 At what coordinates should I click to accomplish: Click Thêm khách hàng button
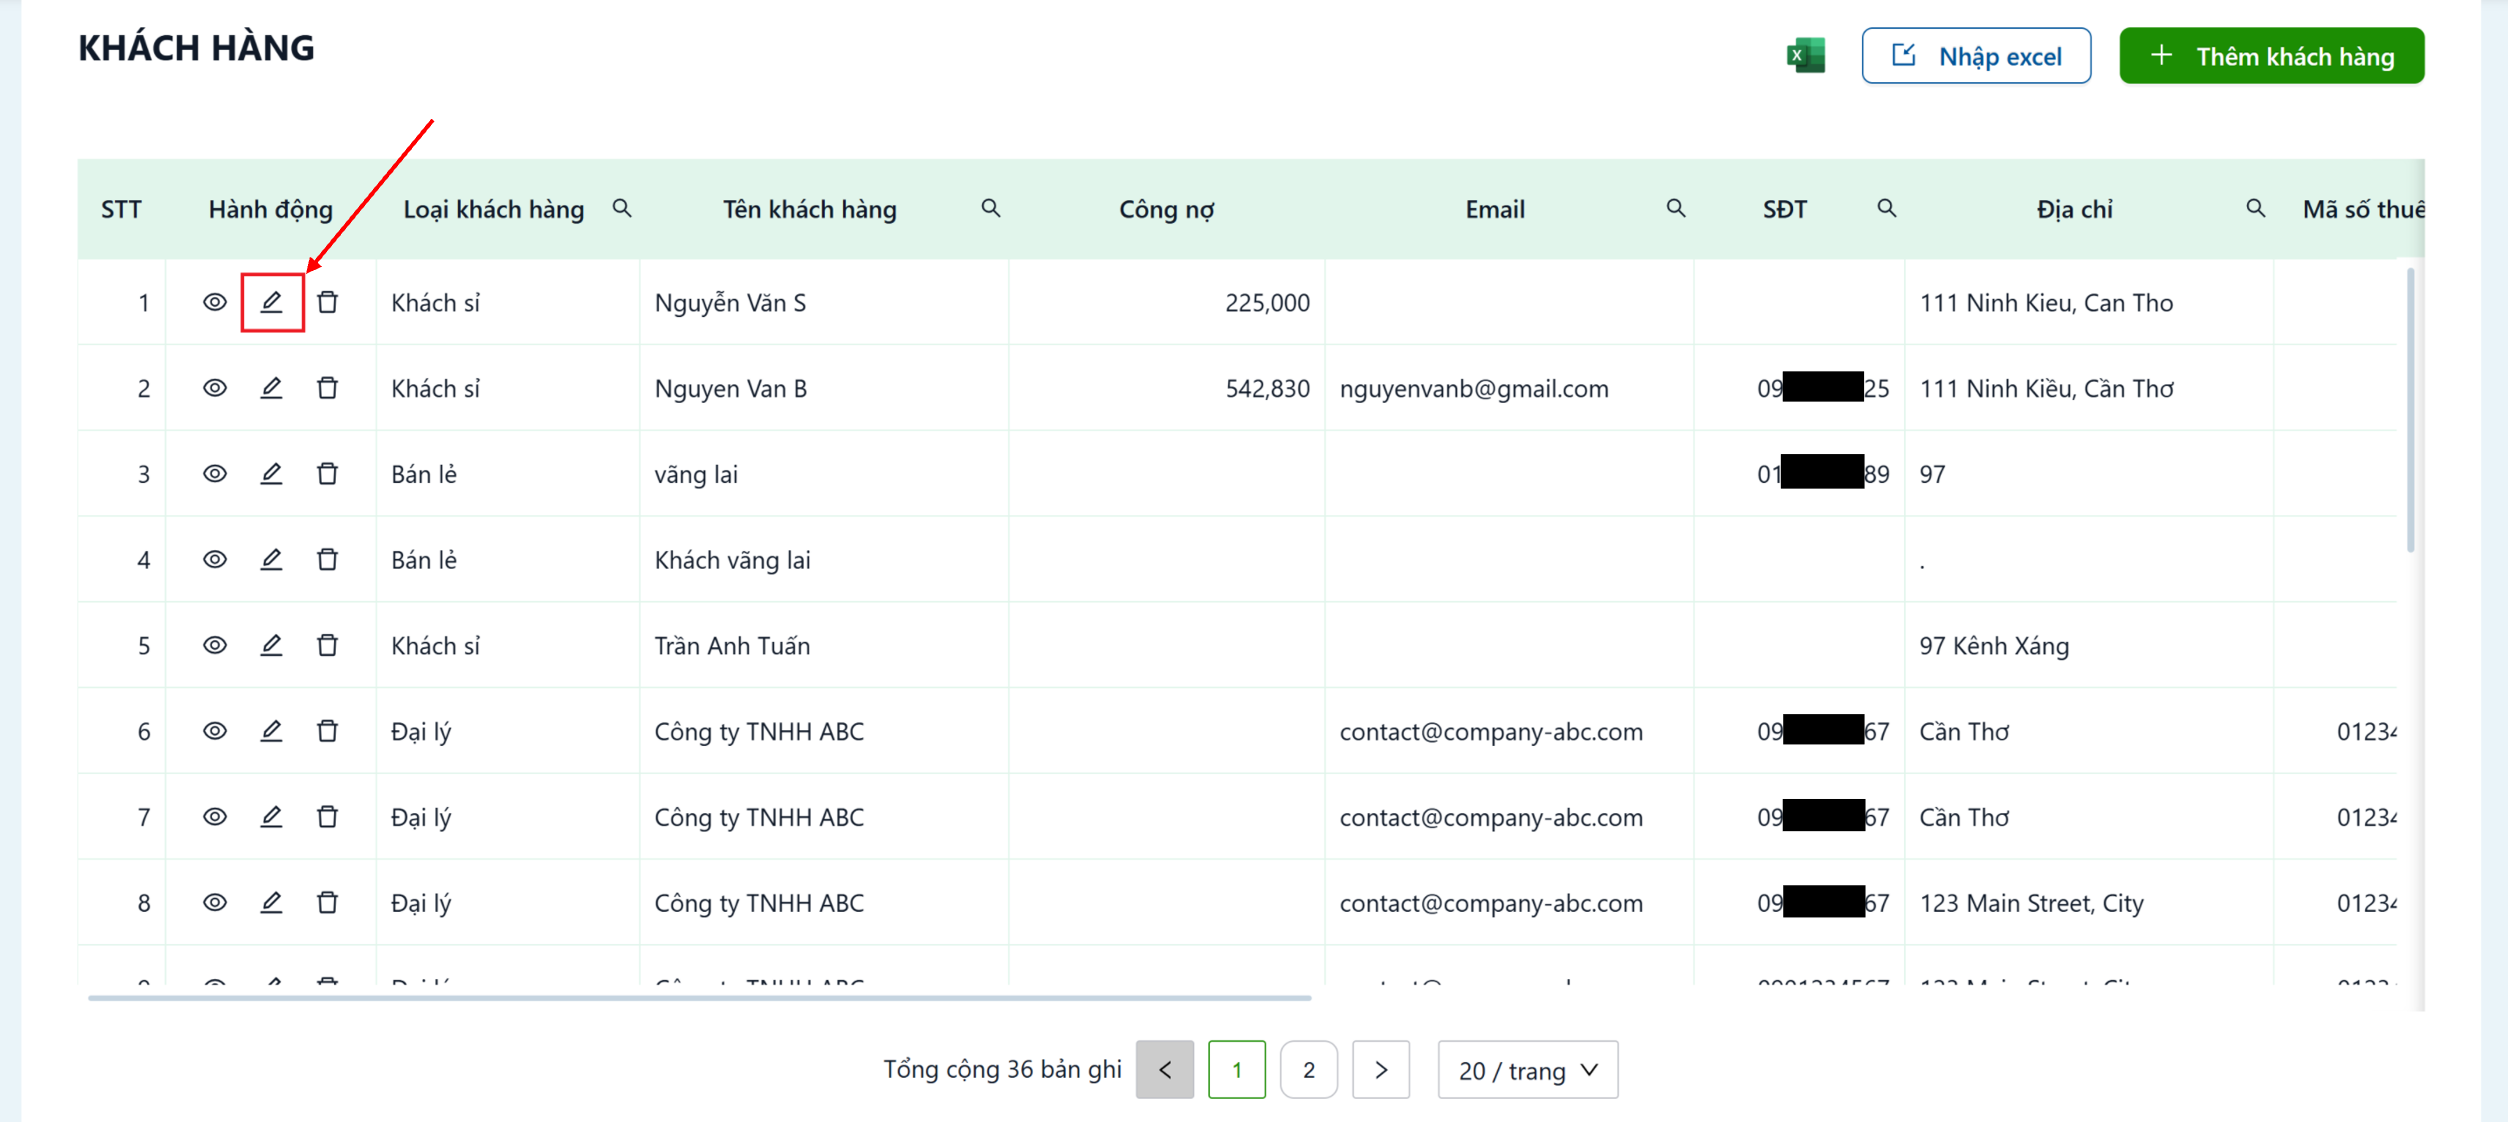(2272, 56)
